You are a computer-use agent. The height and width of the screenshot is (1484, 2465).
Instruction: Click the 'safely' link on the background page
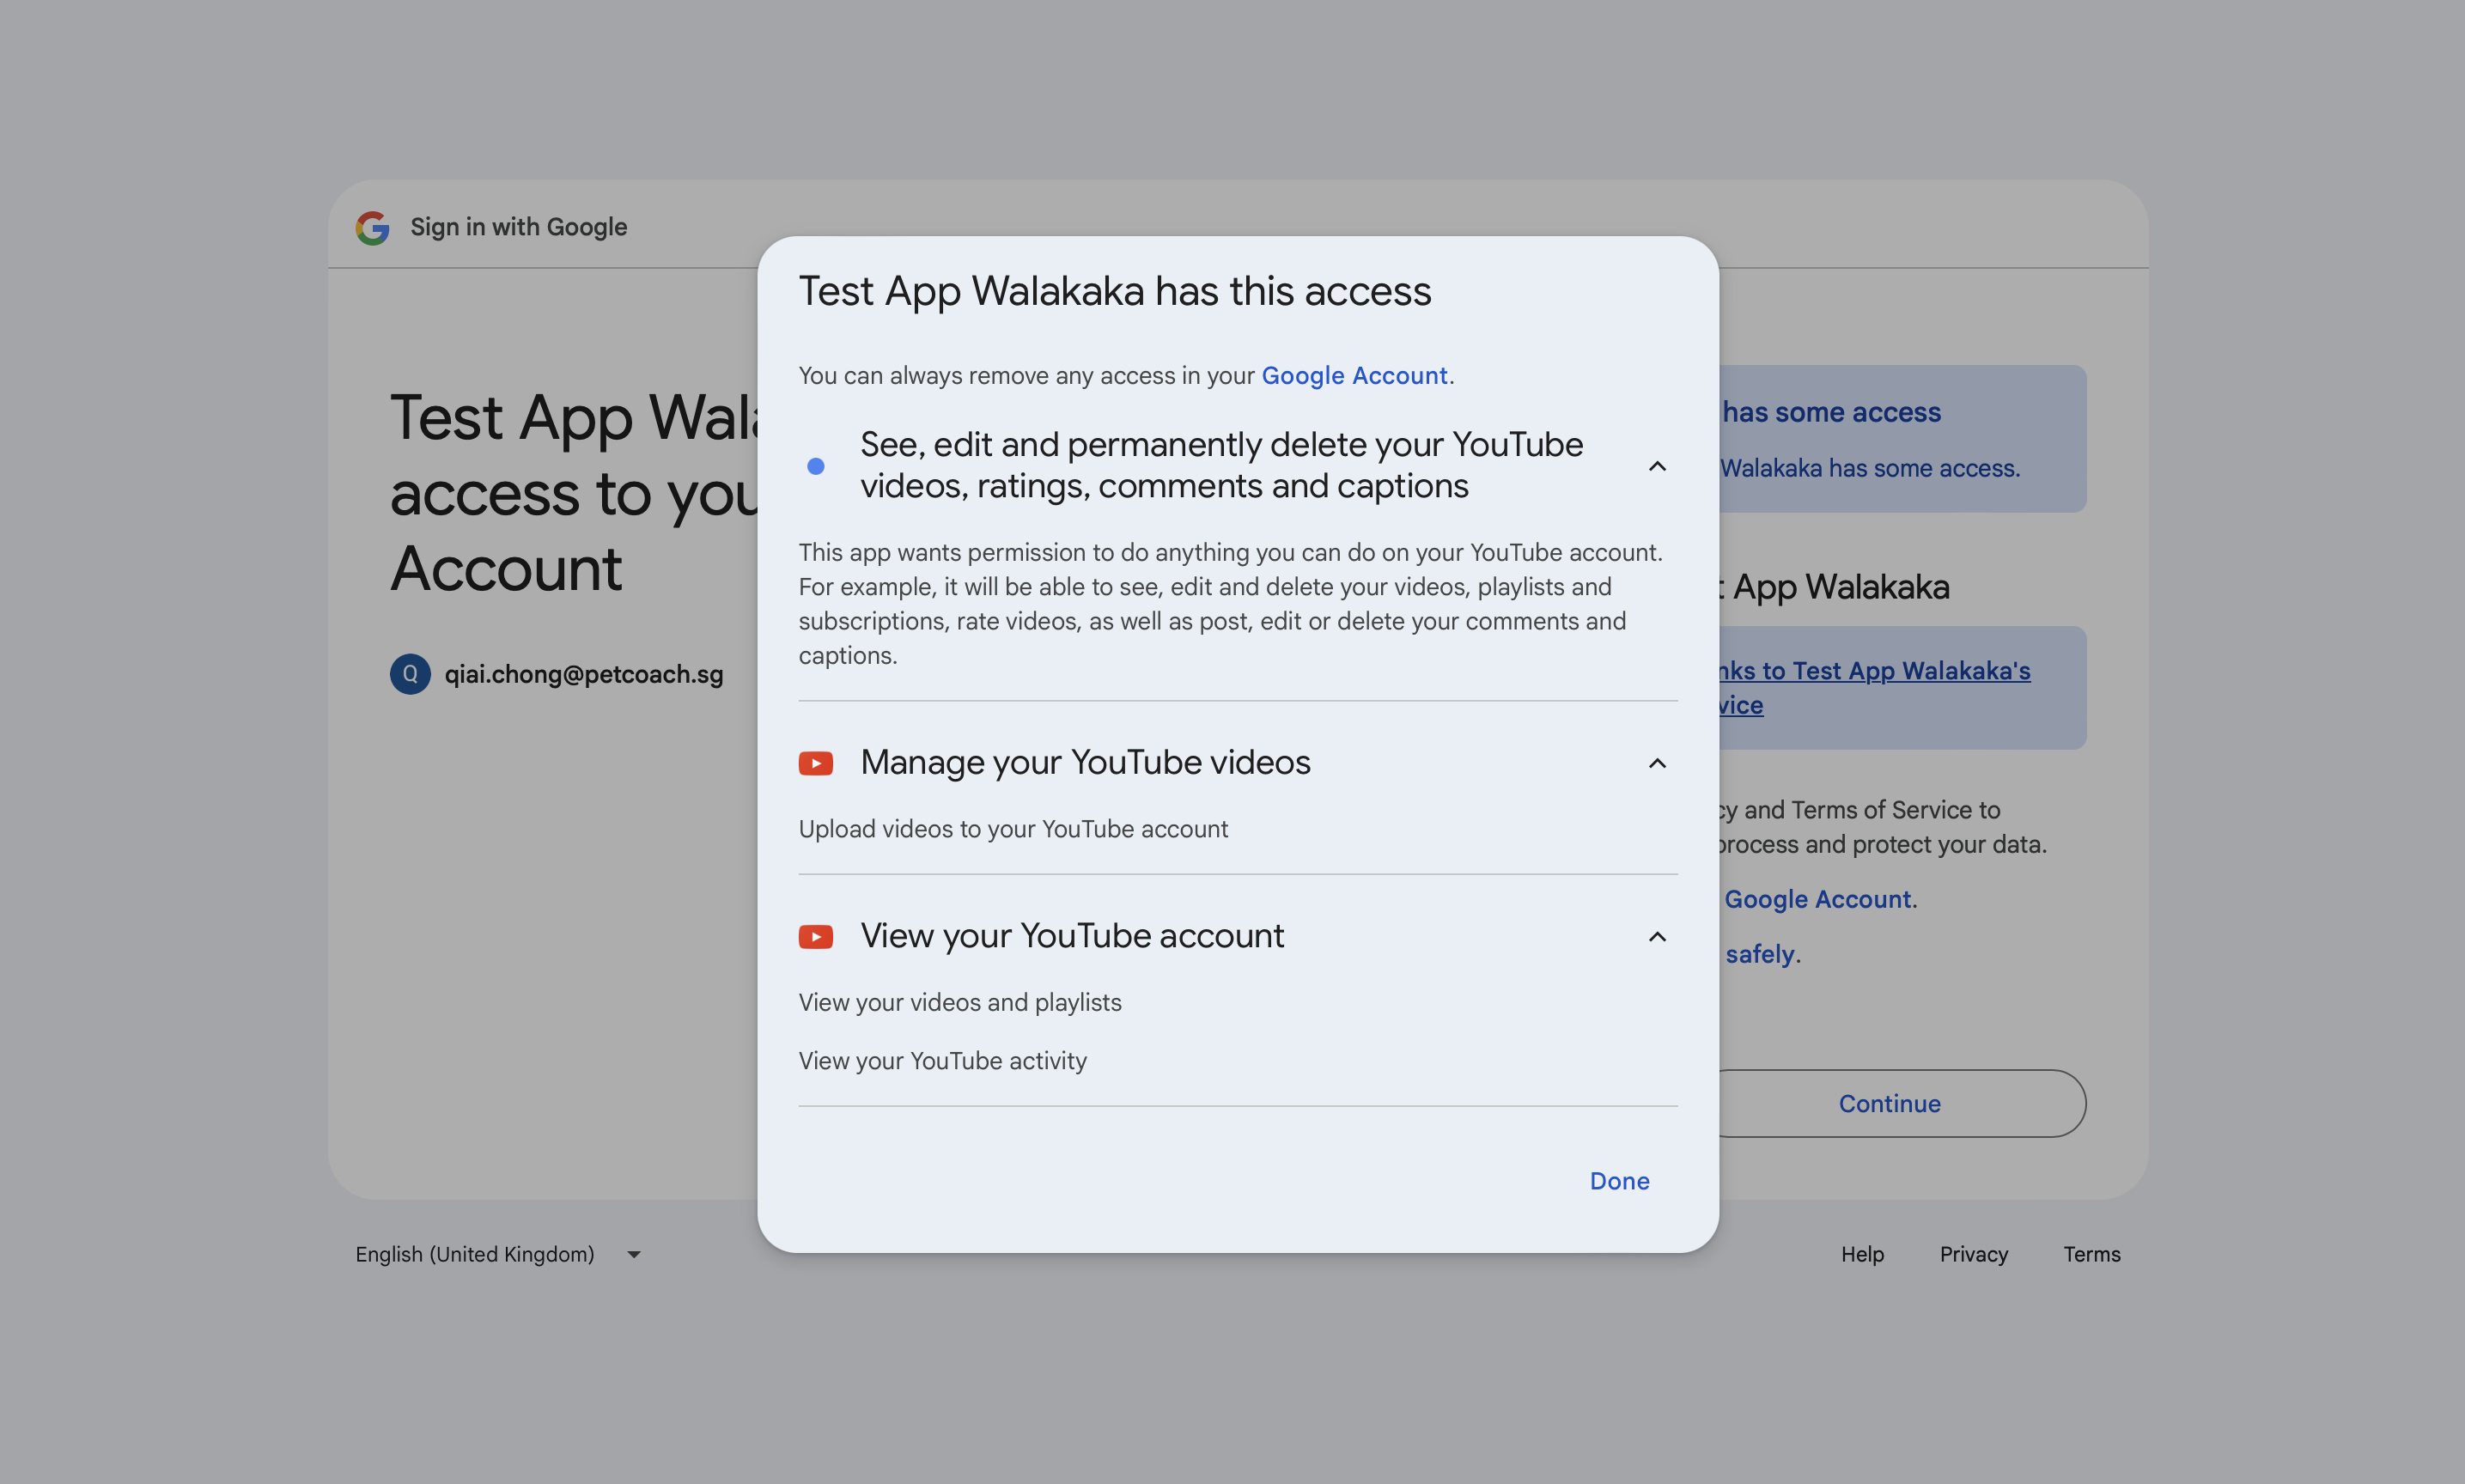point(1760,954)
